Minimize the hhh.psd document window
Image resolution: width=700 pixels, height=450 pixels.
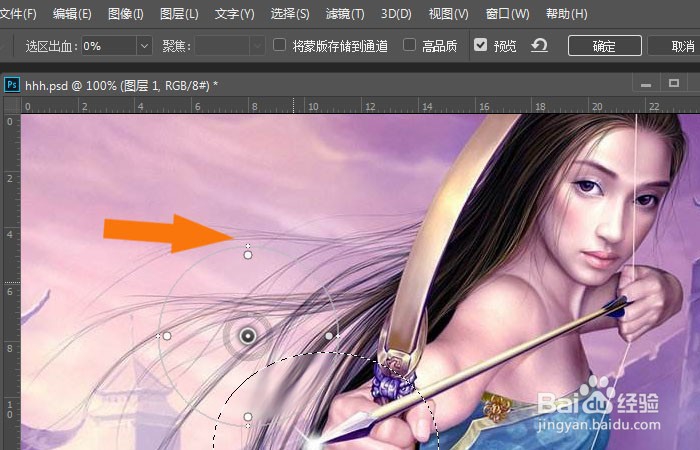coord(646,84)
